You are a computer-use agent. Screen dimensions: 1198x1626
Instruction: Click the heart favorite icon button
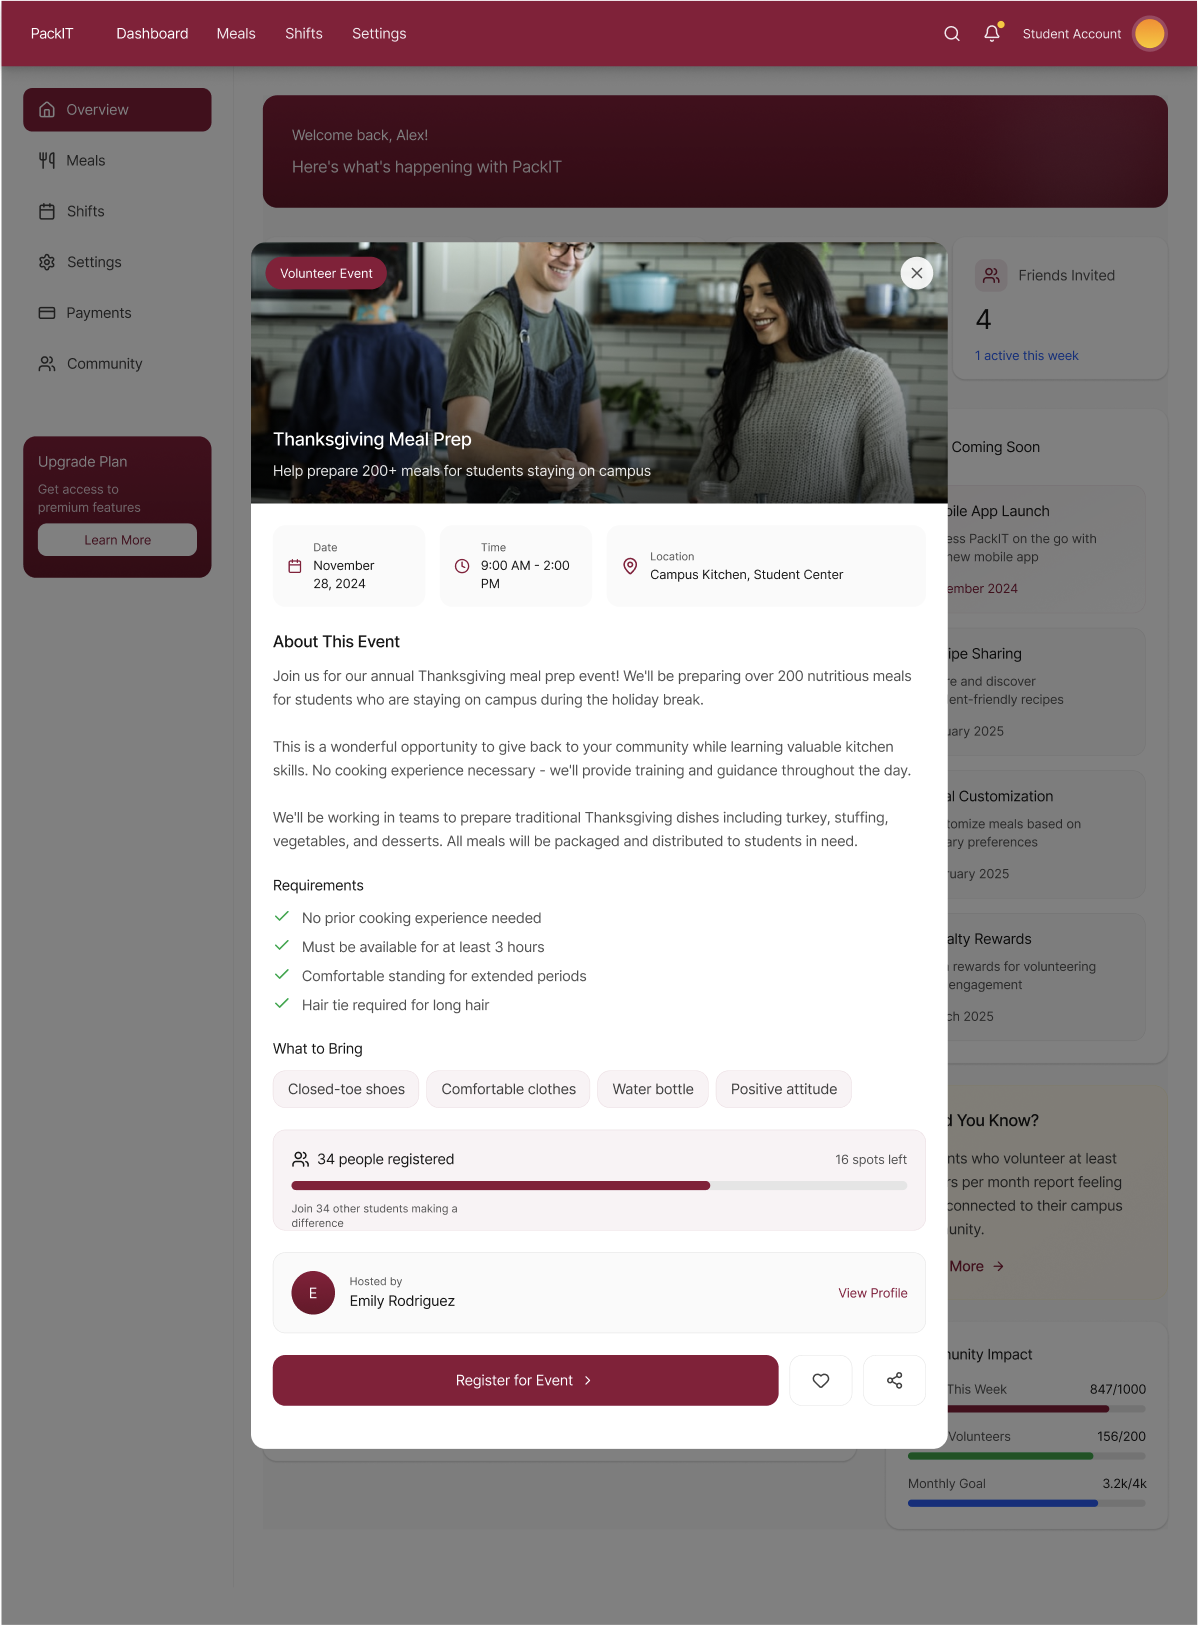pos(821,1381)
